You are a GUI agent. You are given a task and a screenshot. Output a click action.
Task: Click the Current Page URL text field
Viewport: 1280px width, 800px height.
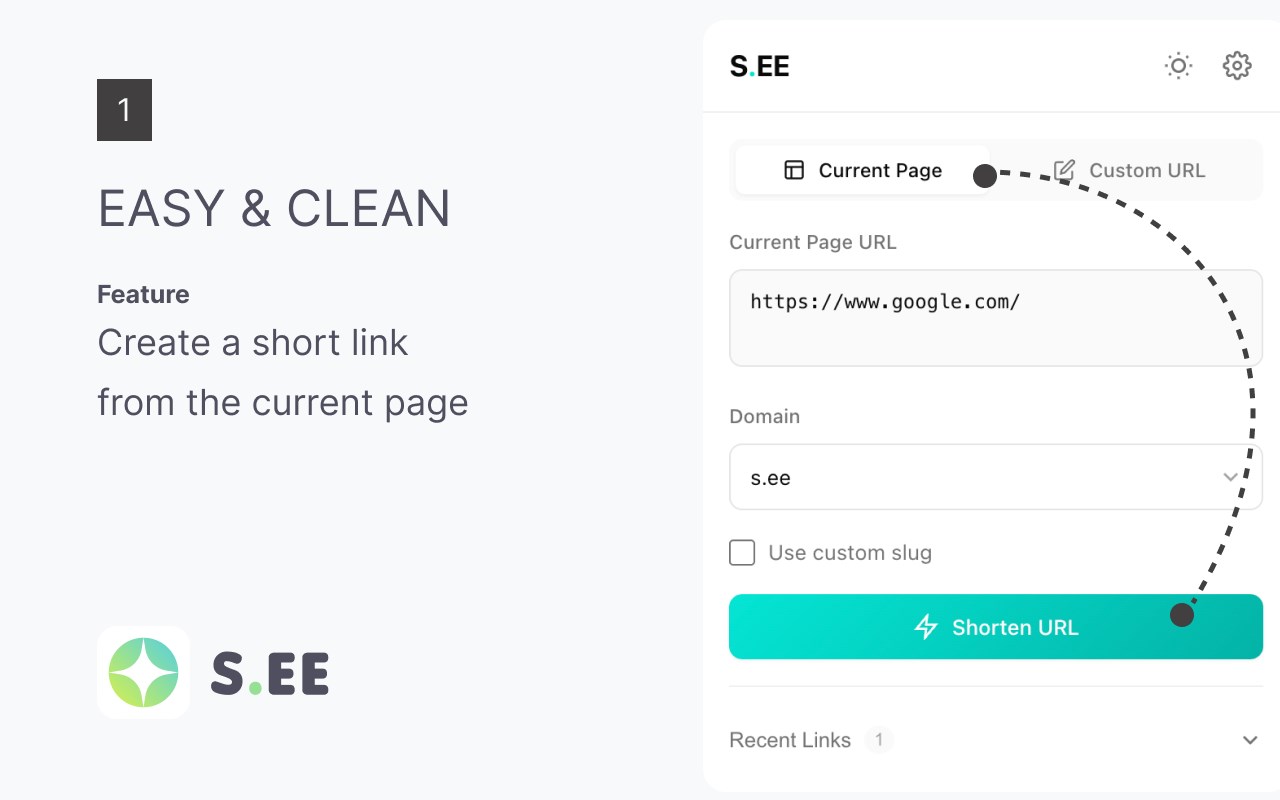pos(995,318)
